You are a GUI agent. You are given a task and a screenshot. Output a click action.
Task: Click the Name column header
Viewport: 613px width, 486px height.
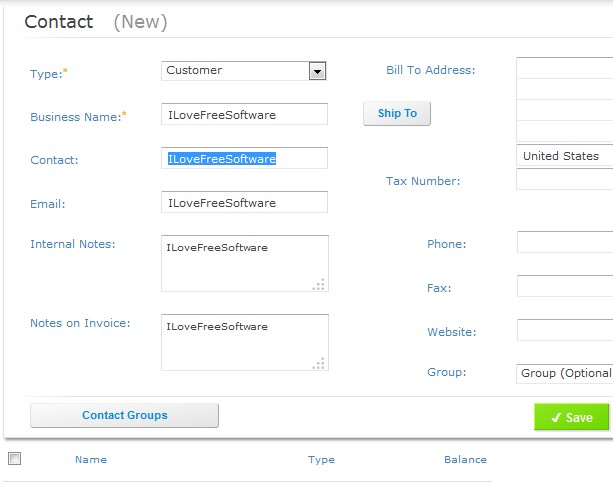pos(91,459)
